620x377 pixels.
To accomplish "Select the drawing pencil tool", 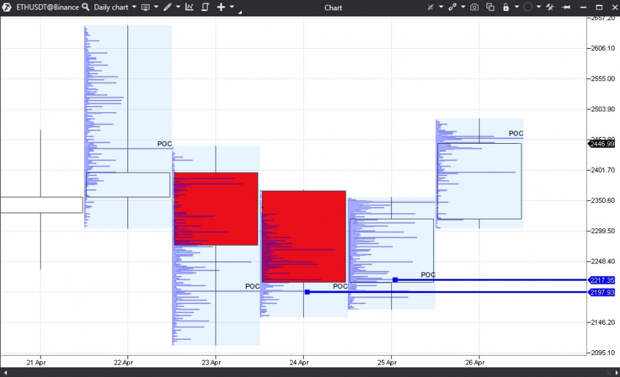I will point(168,7).
